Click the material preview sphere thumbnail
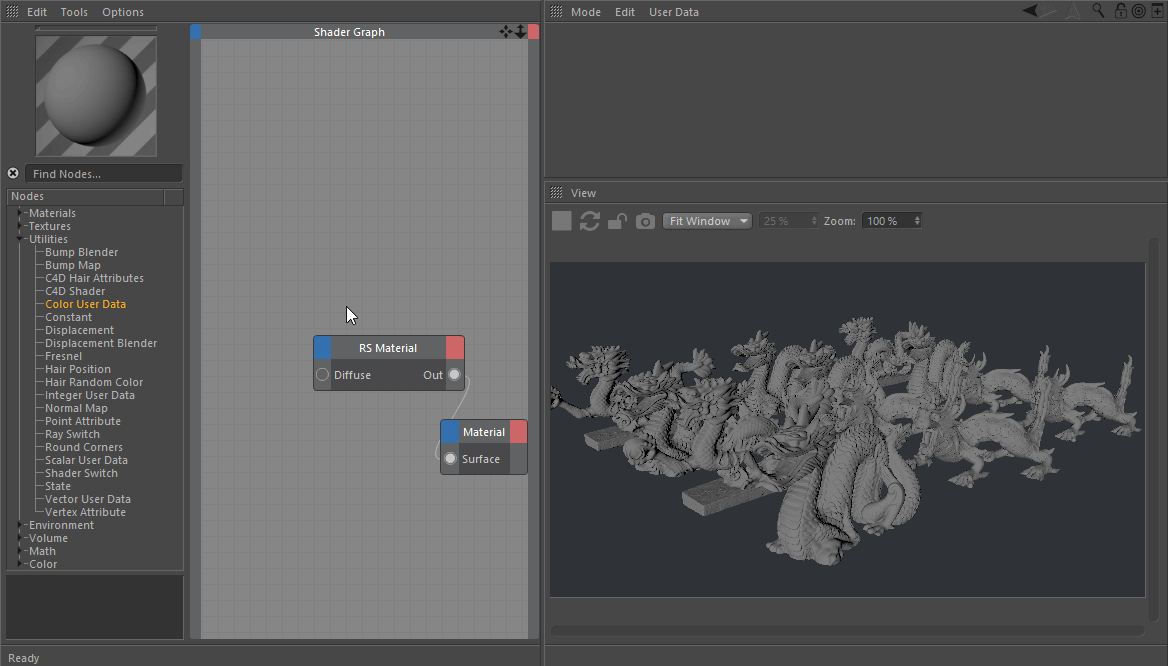1168x666 pixels. click(96, 96)
